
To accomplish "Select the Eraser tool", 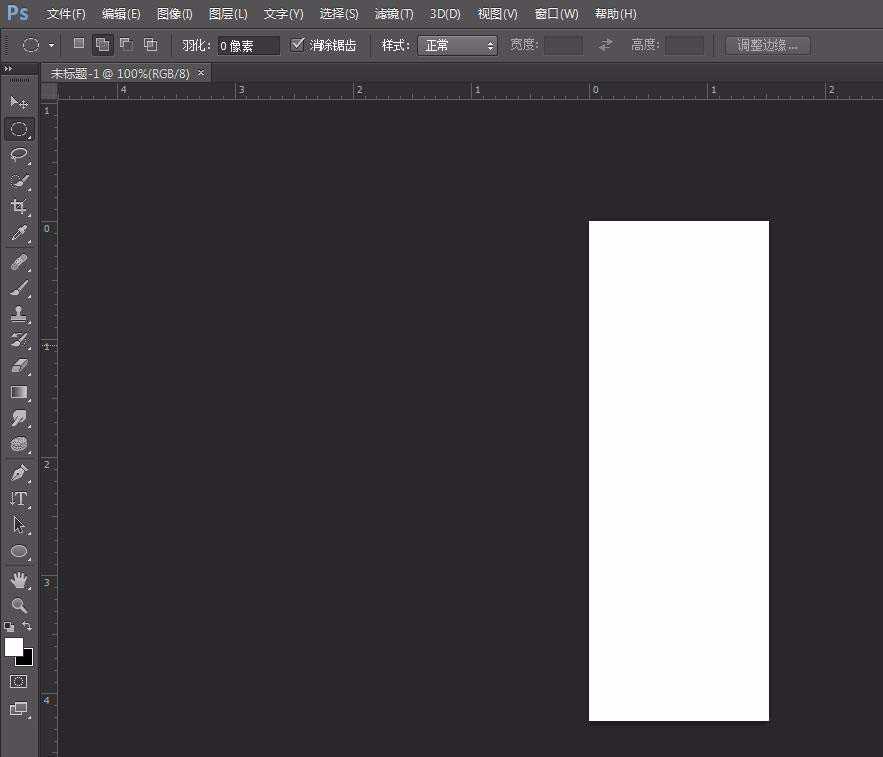I will point(19,366).
